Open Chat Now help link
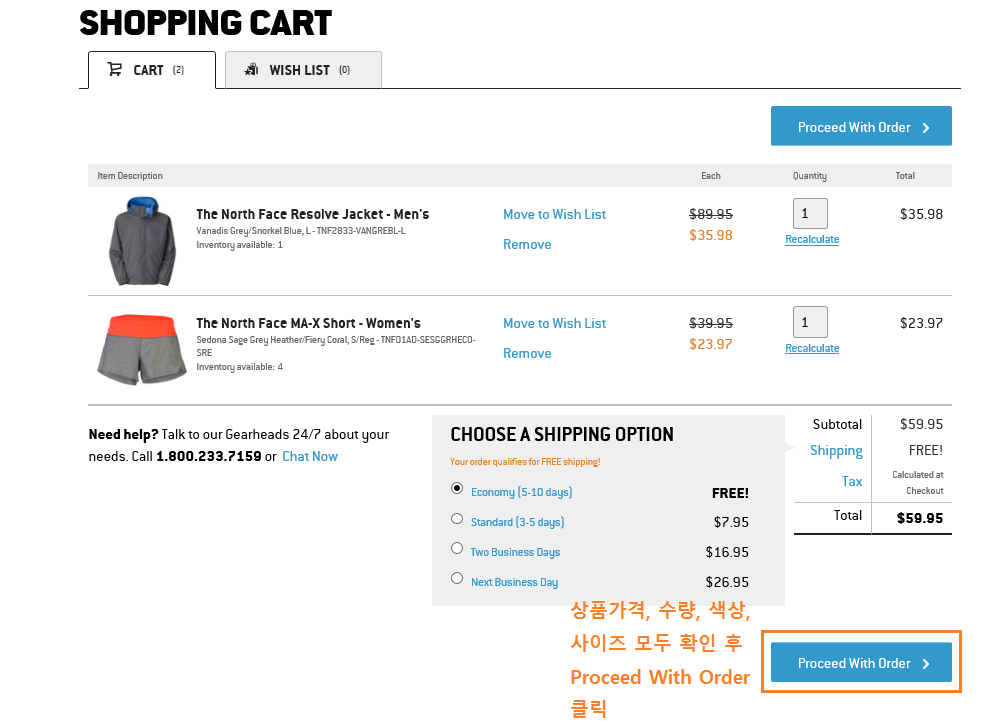 [x=310, y=457]
